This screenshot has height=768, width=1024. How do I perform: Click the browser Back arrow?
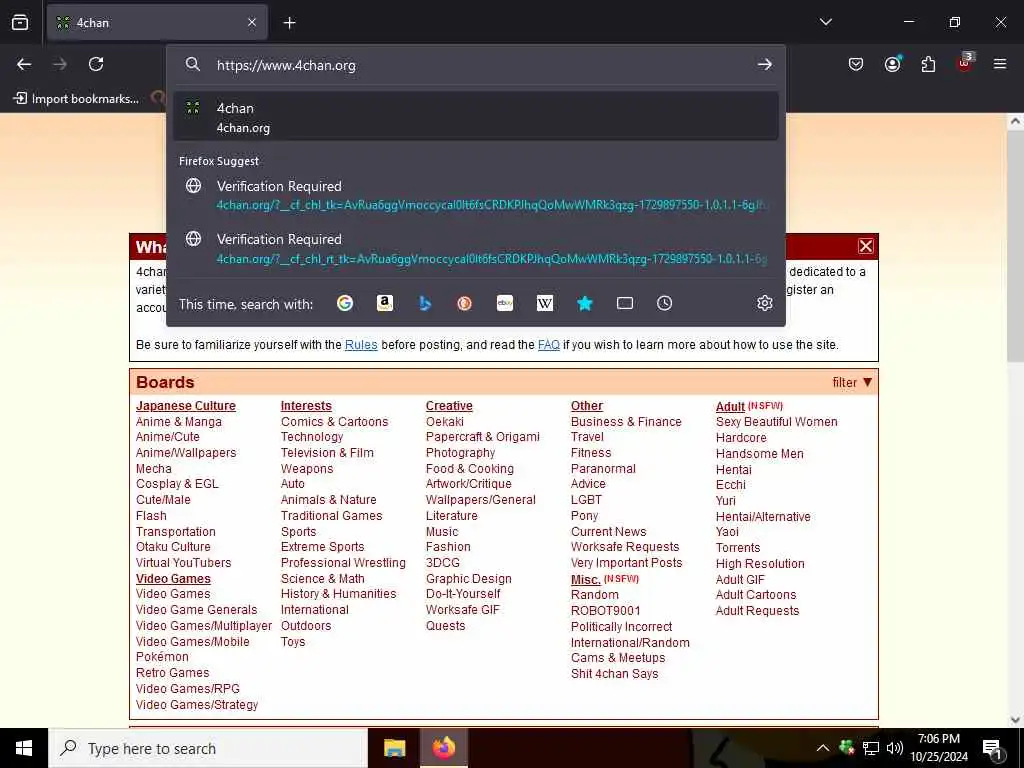tap(24, 64)
